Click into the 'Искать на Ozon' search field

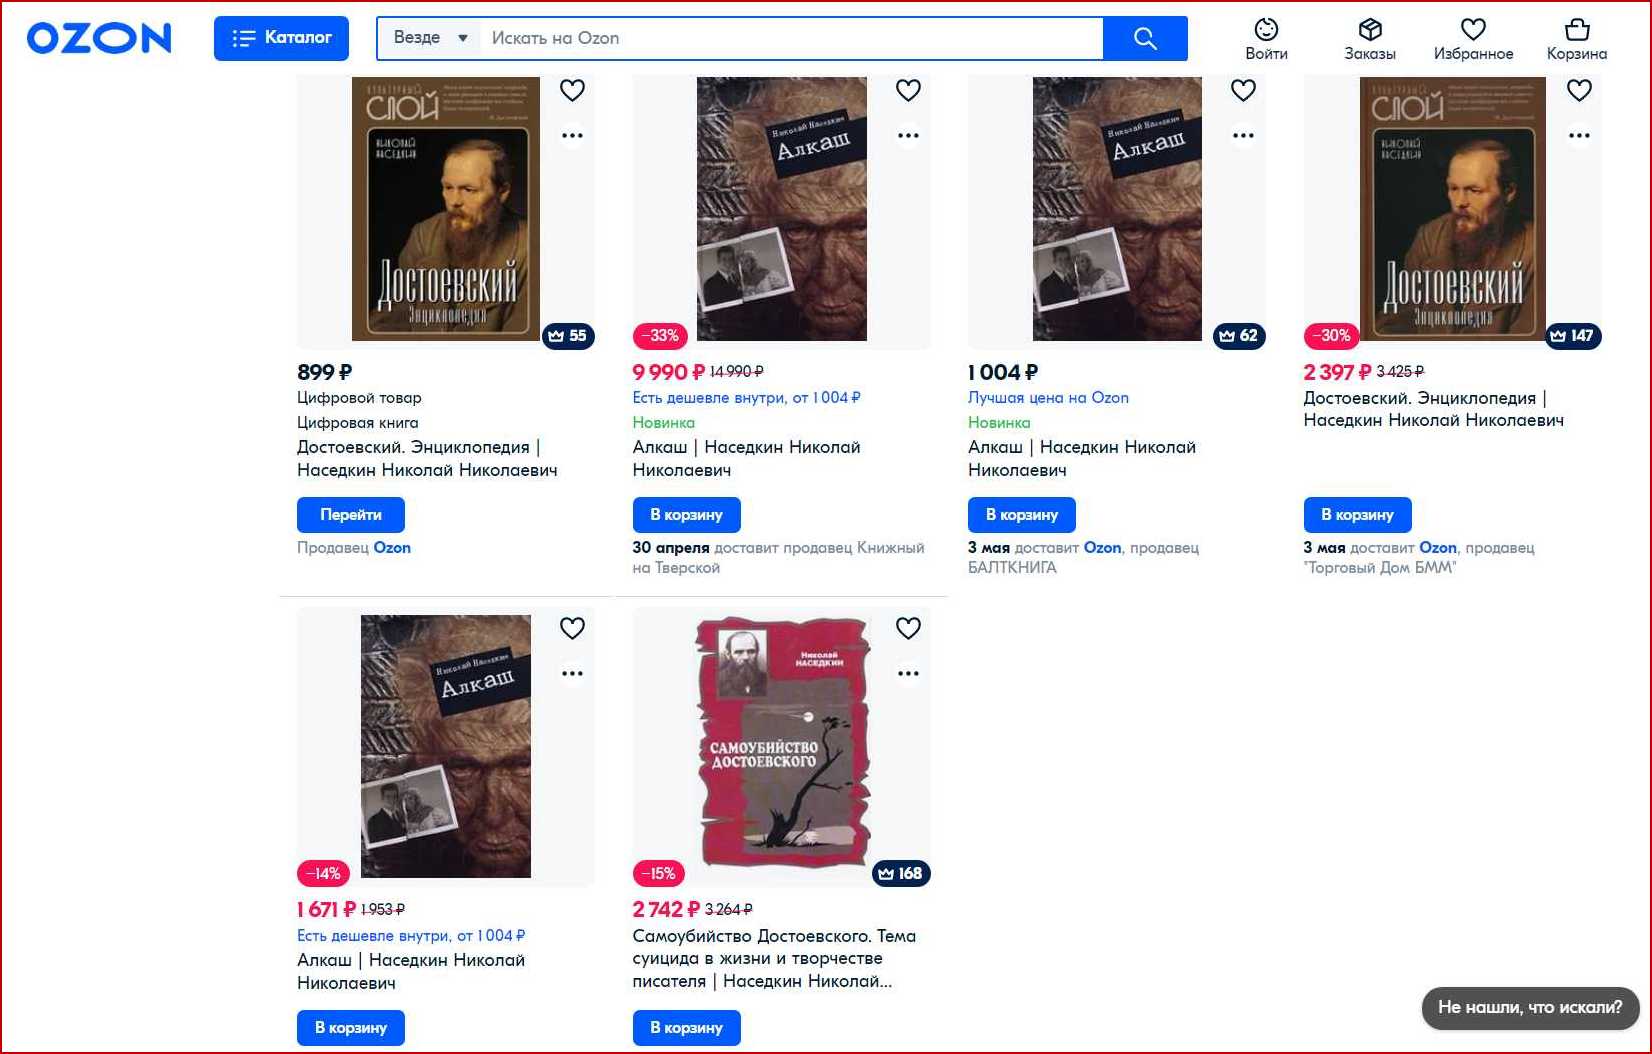(x=791, y=38)
